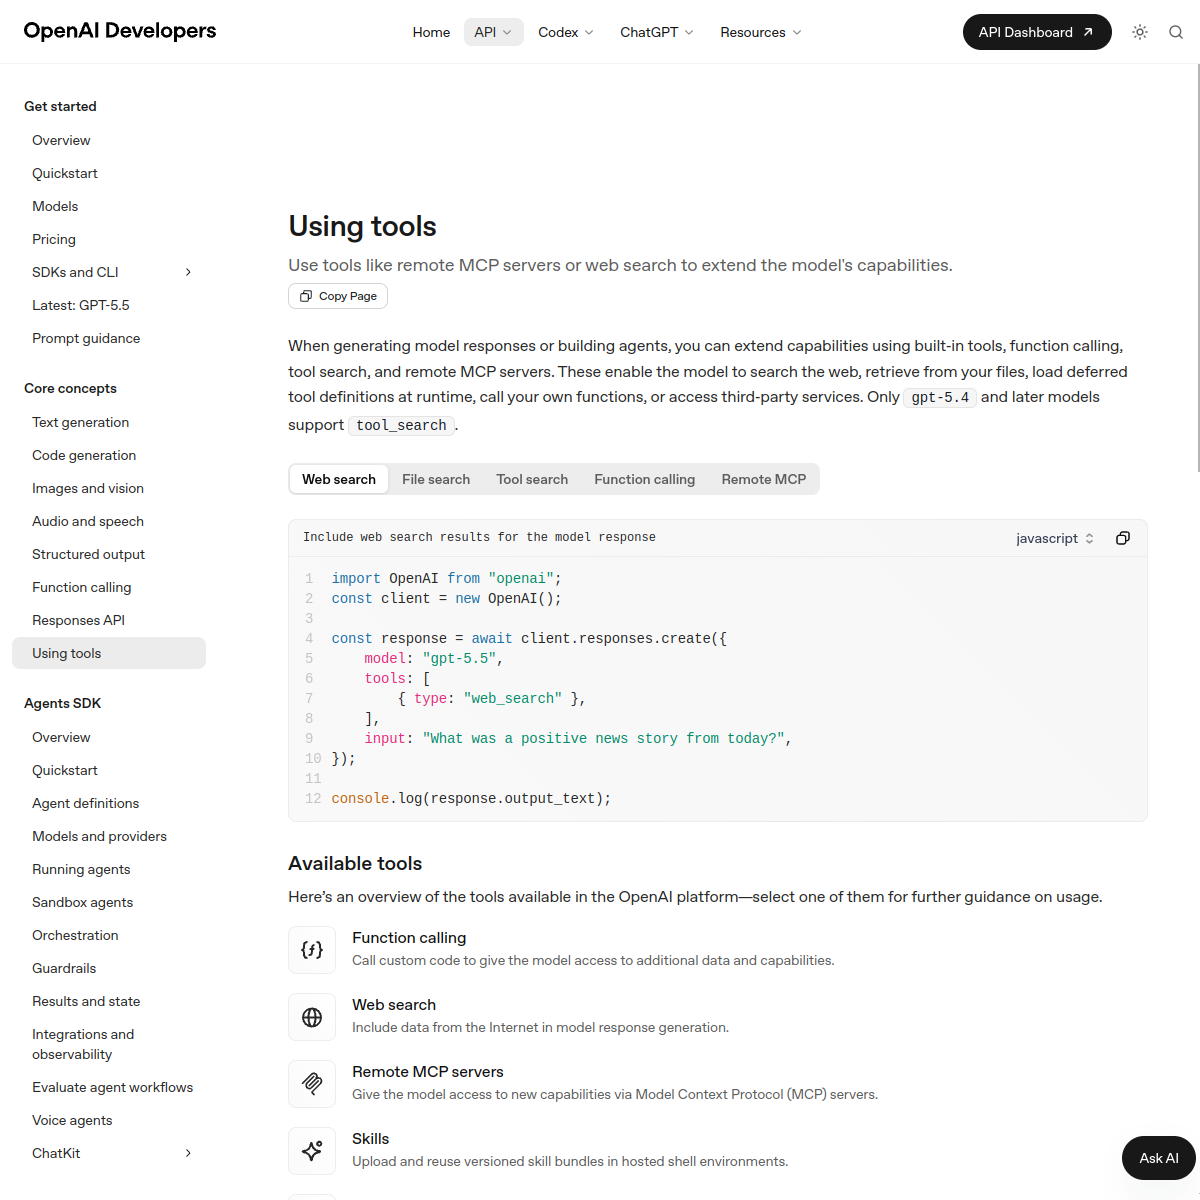The image size is (1200, 1200).
Task: Open Images and vision page
Action: click(x=88, y=488)
